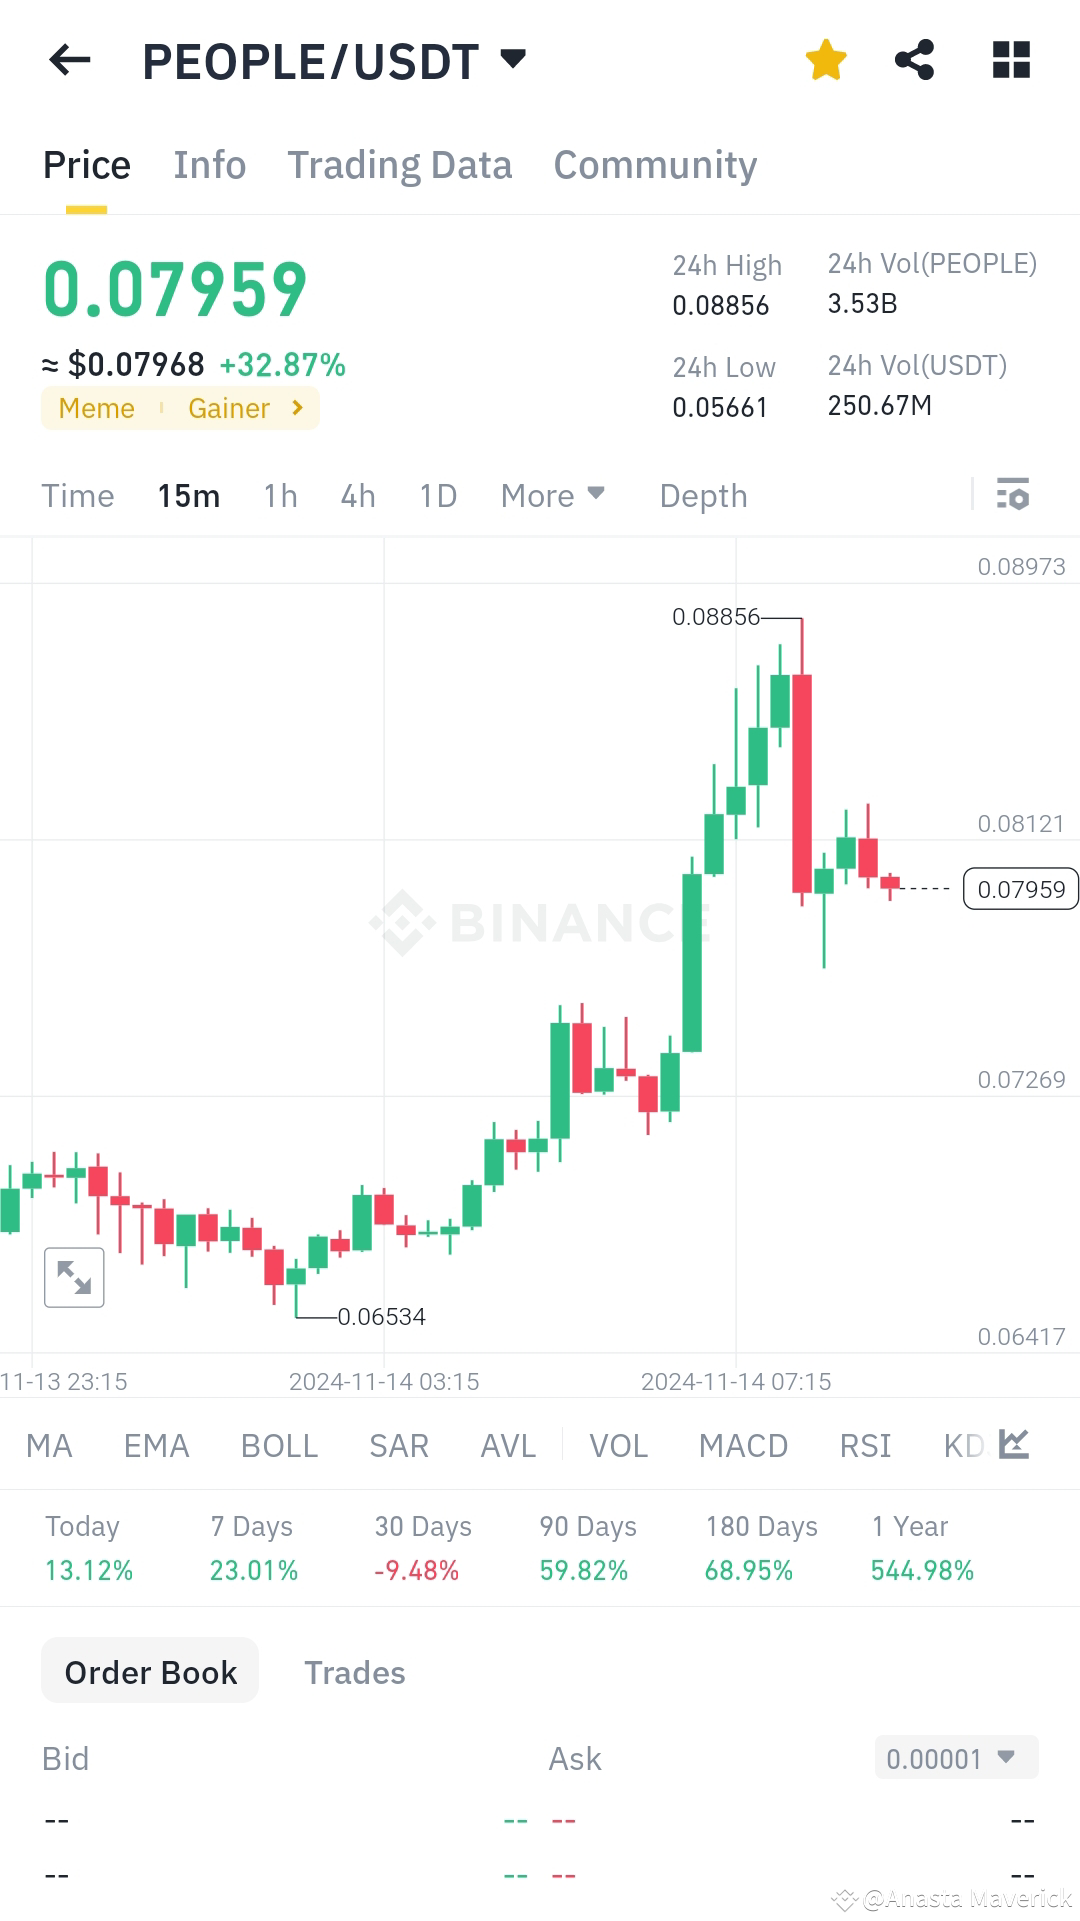Expand the chart to fullscreen

coord(73,1276)
